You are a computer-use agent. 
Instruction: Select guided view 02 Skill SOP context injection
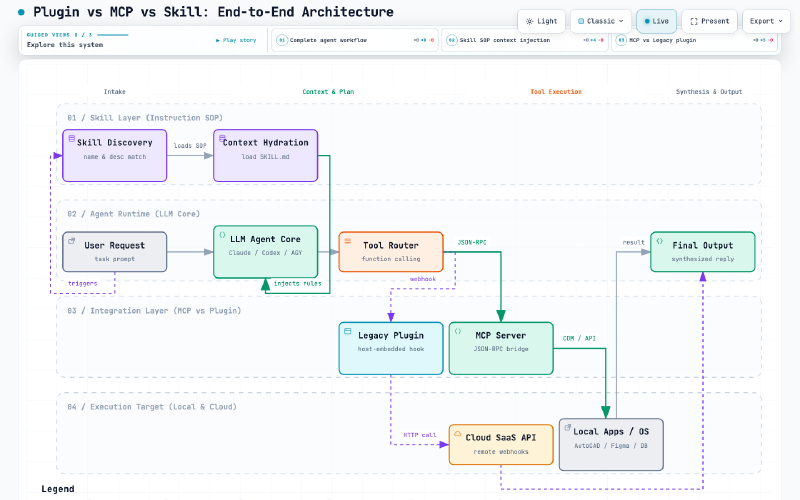[524, 40]
